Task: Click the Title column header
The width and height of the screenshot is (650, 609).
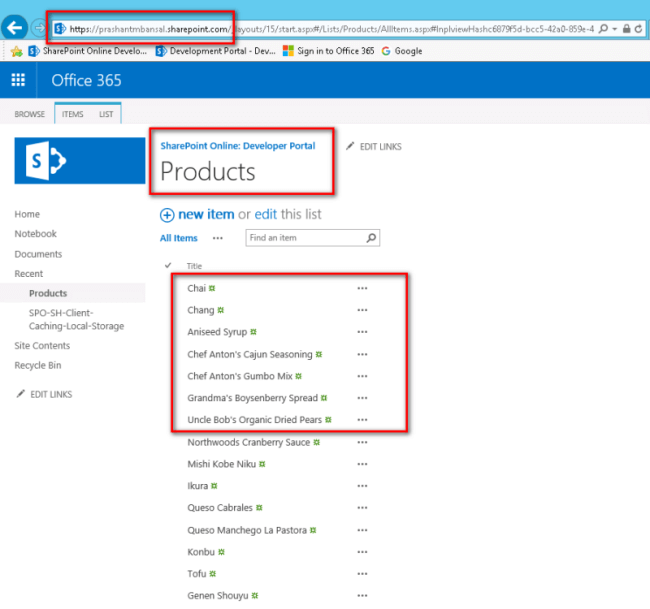Action: point(194,266)
